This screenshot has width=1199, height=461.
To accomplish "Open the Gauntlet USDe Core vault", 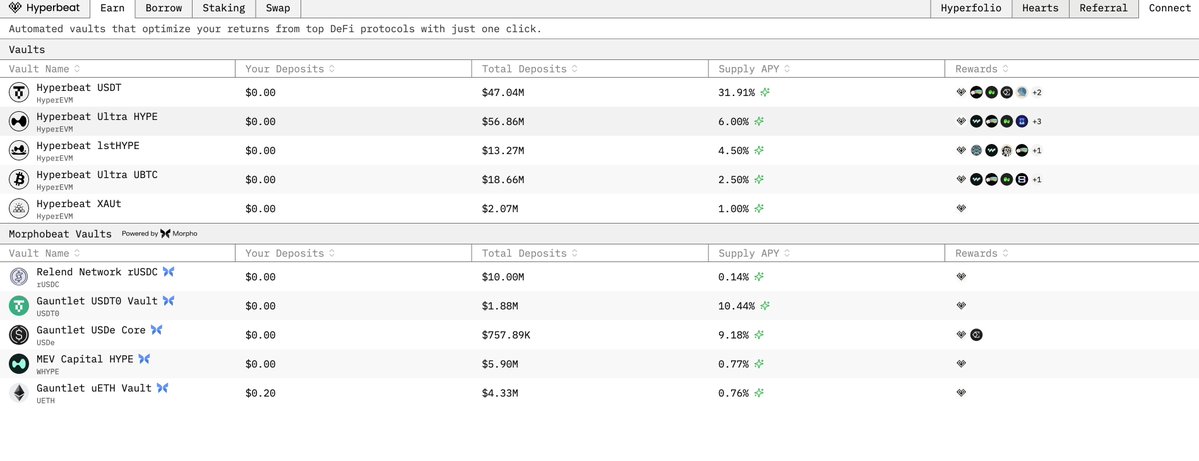I will (600, 335).
